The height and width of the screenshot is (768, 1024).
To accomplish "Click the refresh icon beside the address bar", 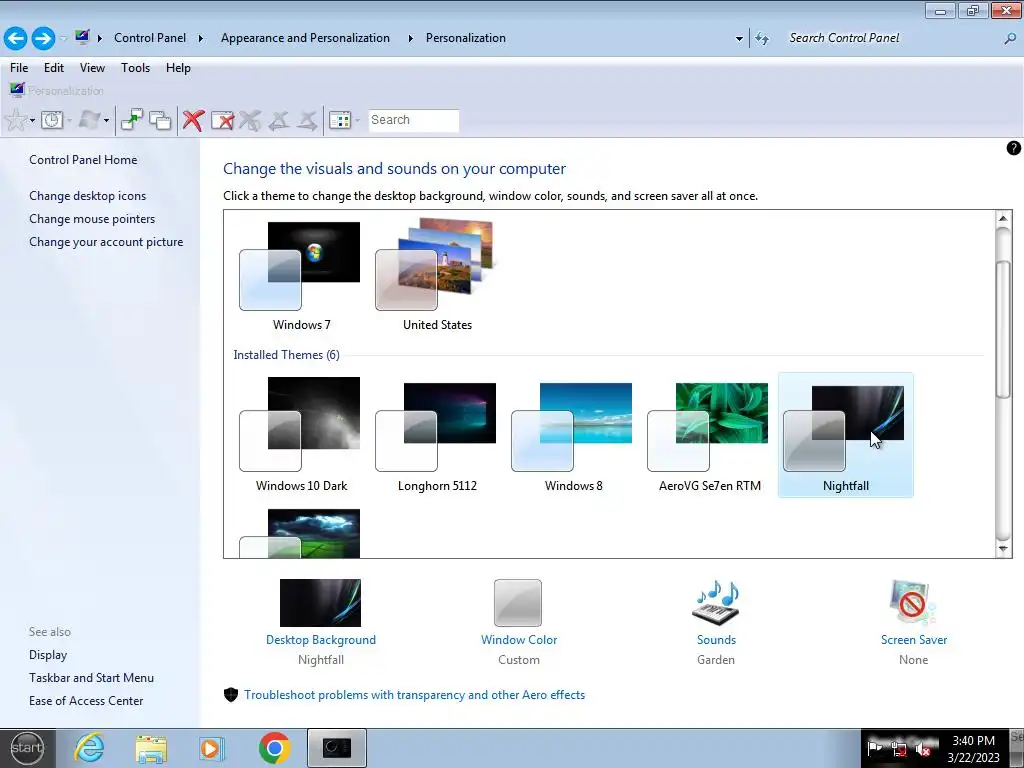I will 761,39.
